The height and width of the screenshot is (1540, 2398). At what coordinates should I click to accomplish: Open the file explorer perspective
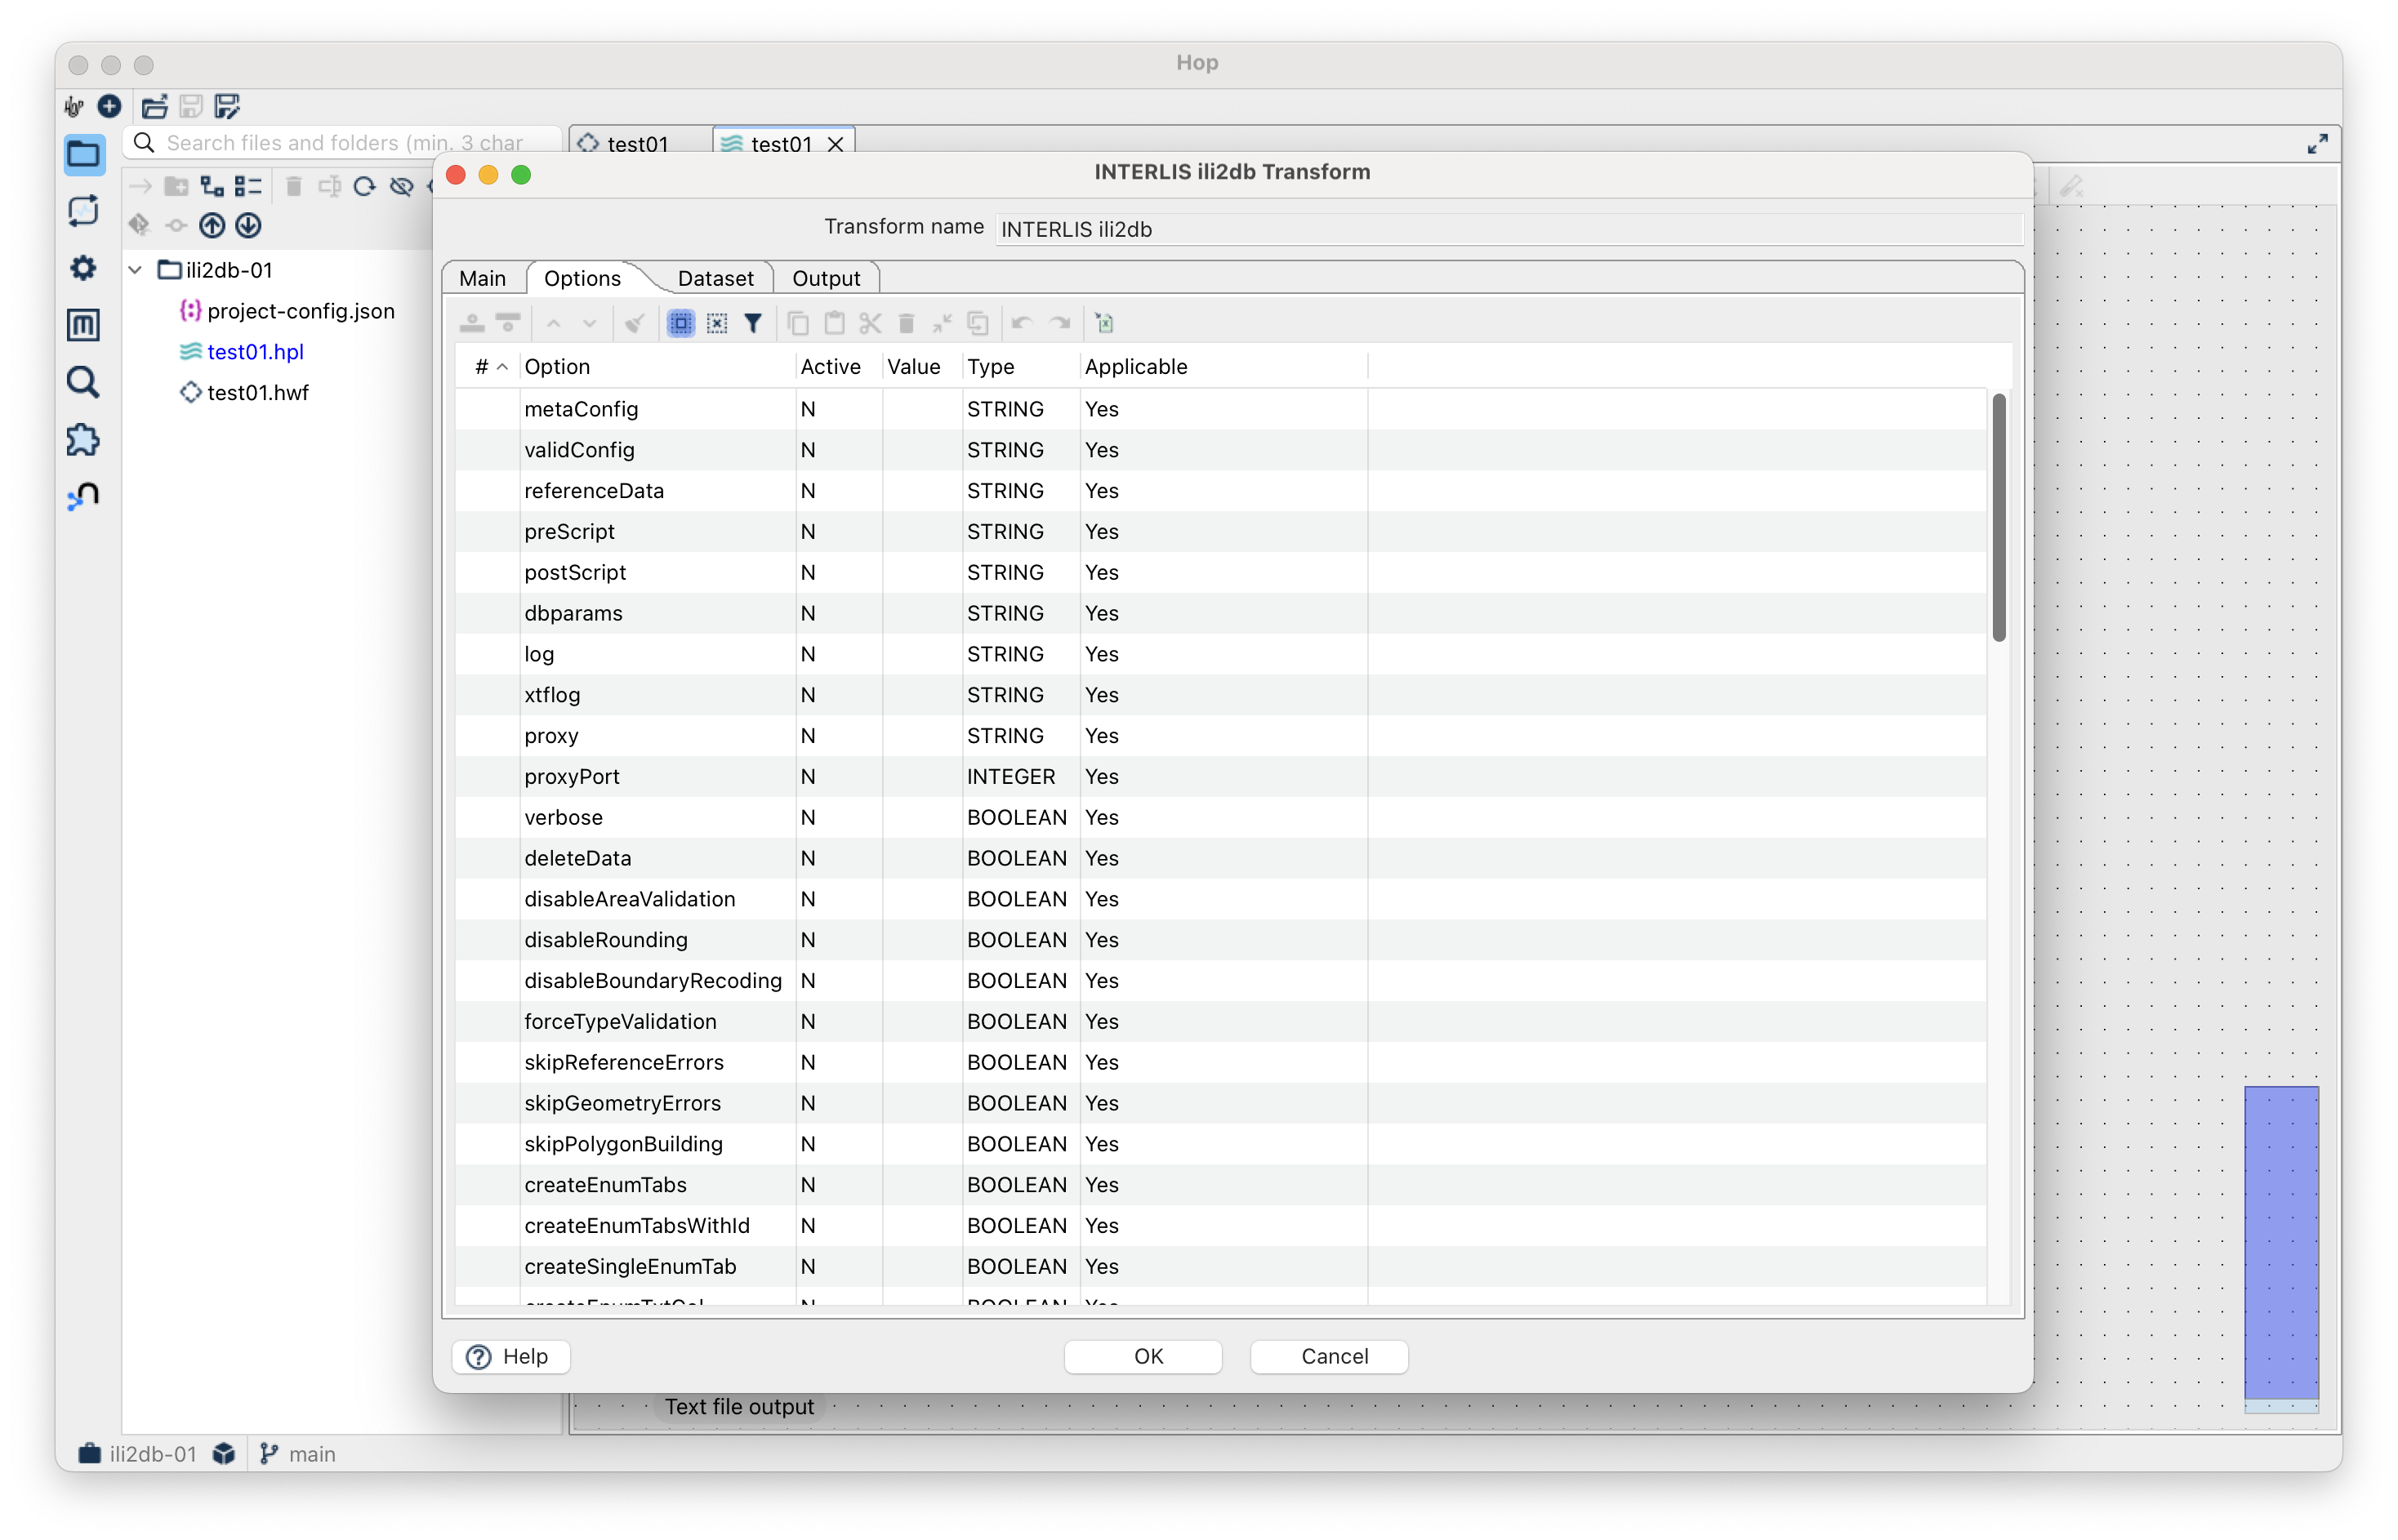(84, 154)
